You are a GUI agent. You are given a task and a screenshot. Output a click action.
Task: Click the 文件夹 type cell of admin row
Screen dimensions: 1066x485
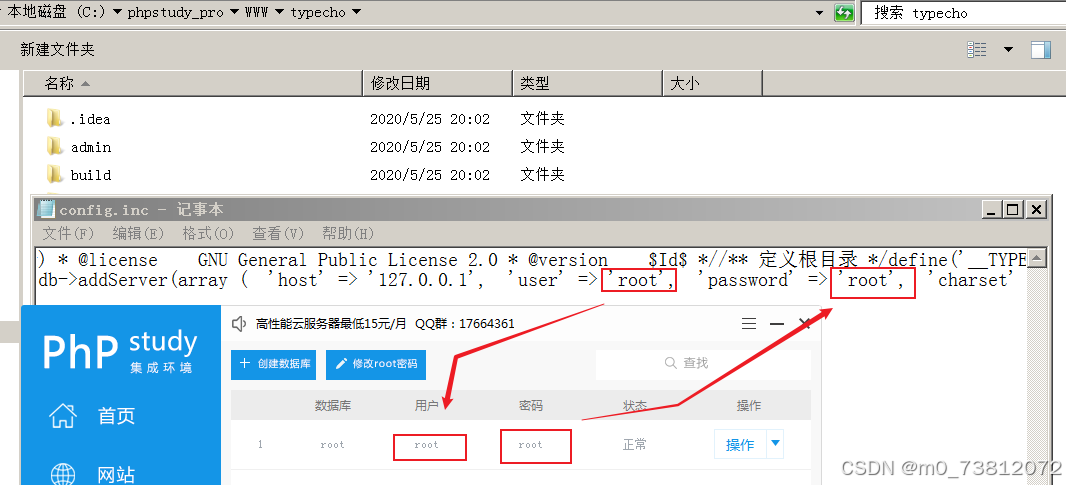coord(542,147)
